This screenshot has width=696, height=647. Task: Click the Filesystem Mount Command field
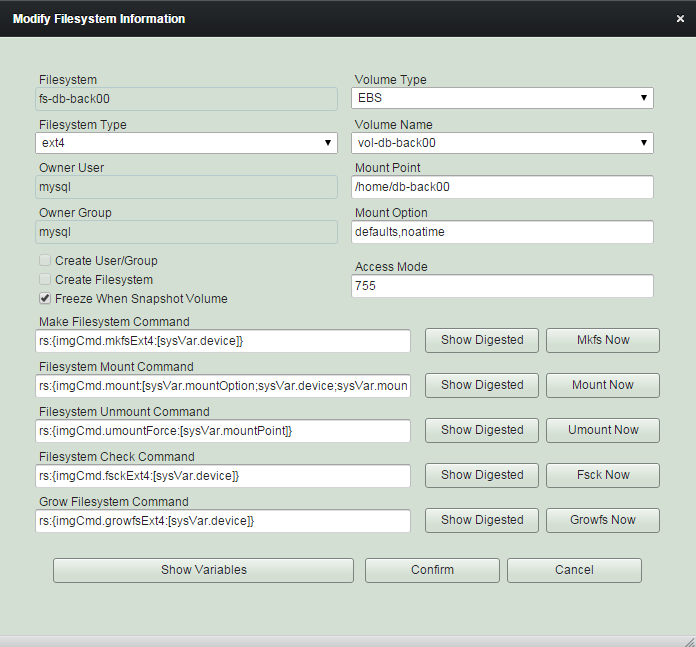[x=223, y=386]
